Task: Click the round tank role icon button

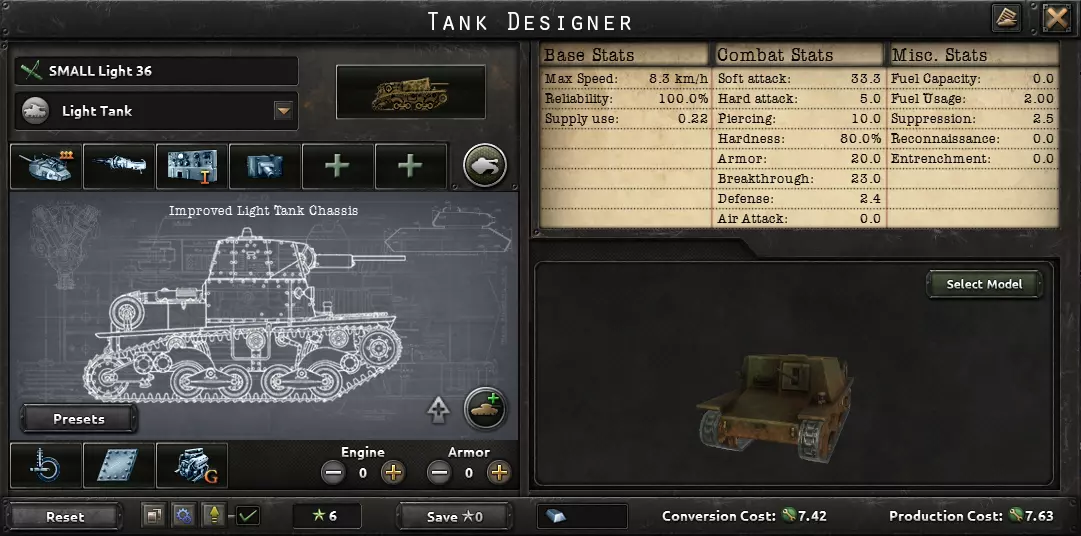Action: pos(485,166)
